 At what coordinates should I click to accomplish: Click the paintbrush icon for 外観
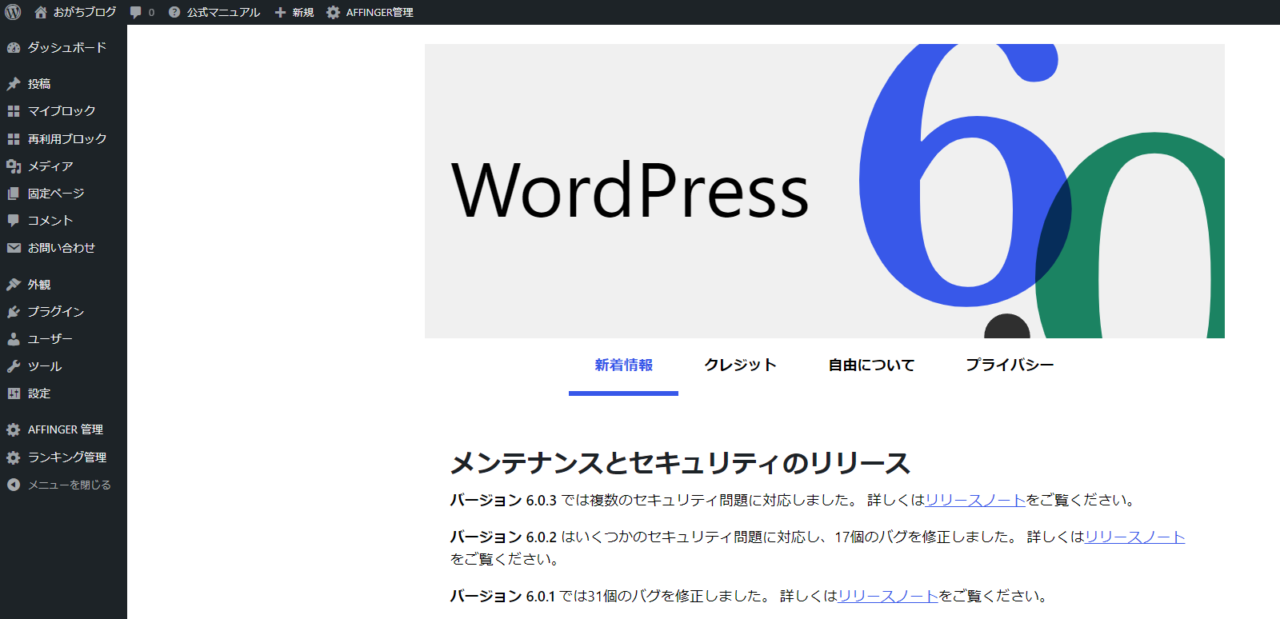pos(14,284)
